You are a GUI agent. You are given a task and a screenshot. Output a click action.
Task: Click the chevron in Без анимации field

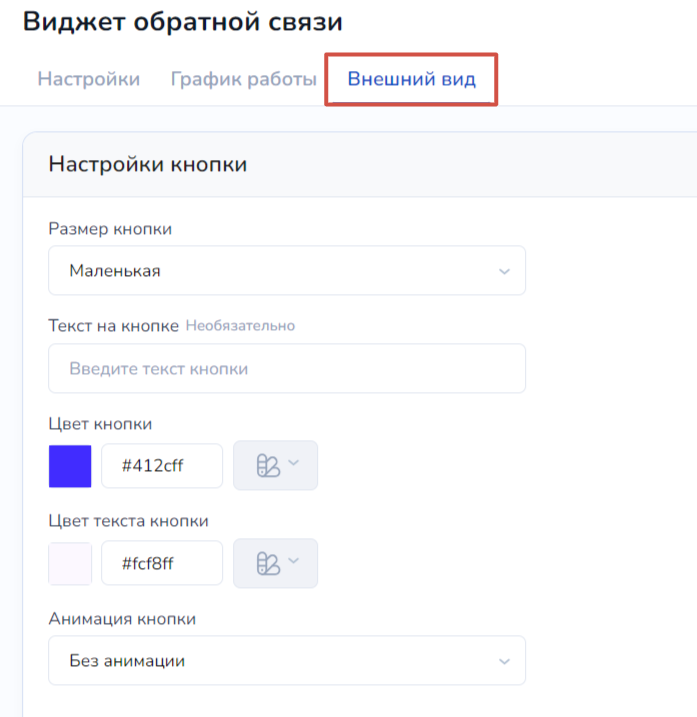[504, 661]
